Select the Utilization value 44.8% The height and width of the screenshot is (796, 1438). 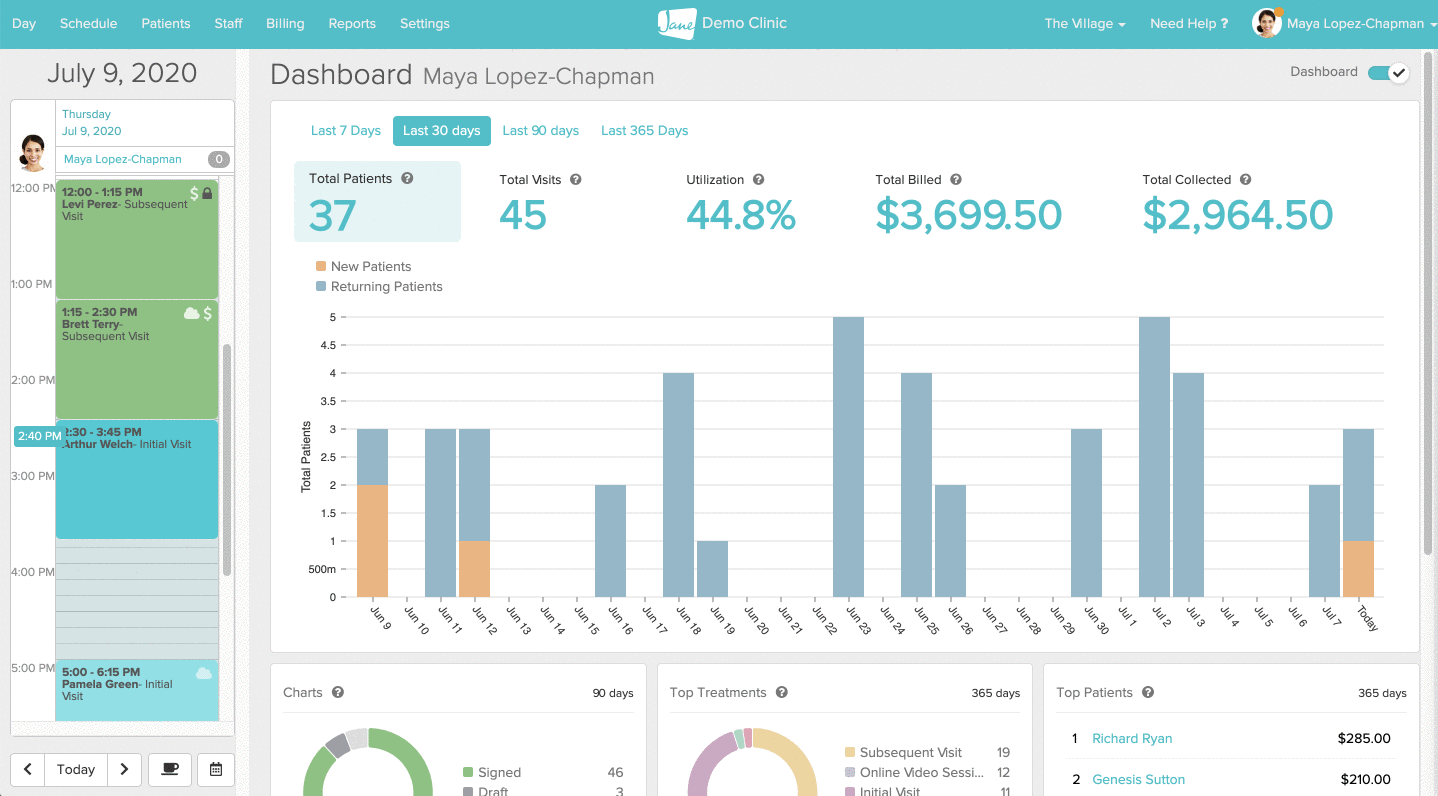point(741,215)
